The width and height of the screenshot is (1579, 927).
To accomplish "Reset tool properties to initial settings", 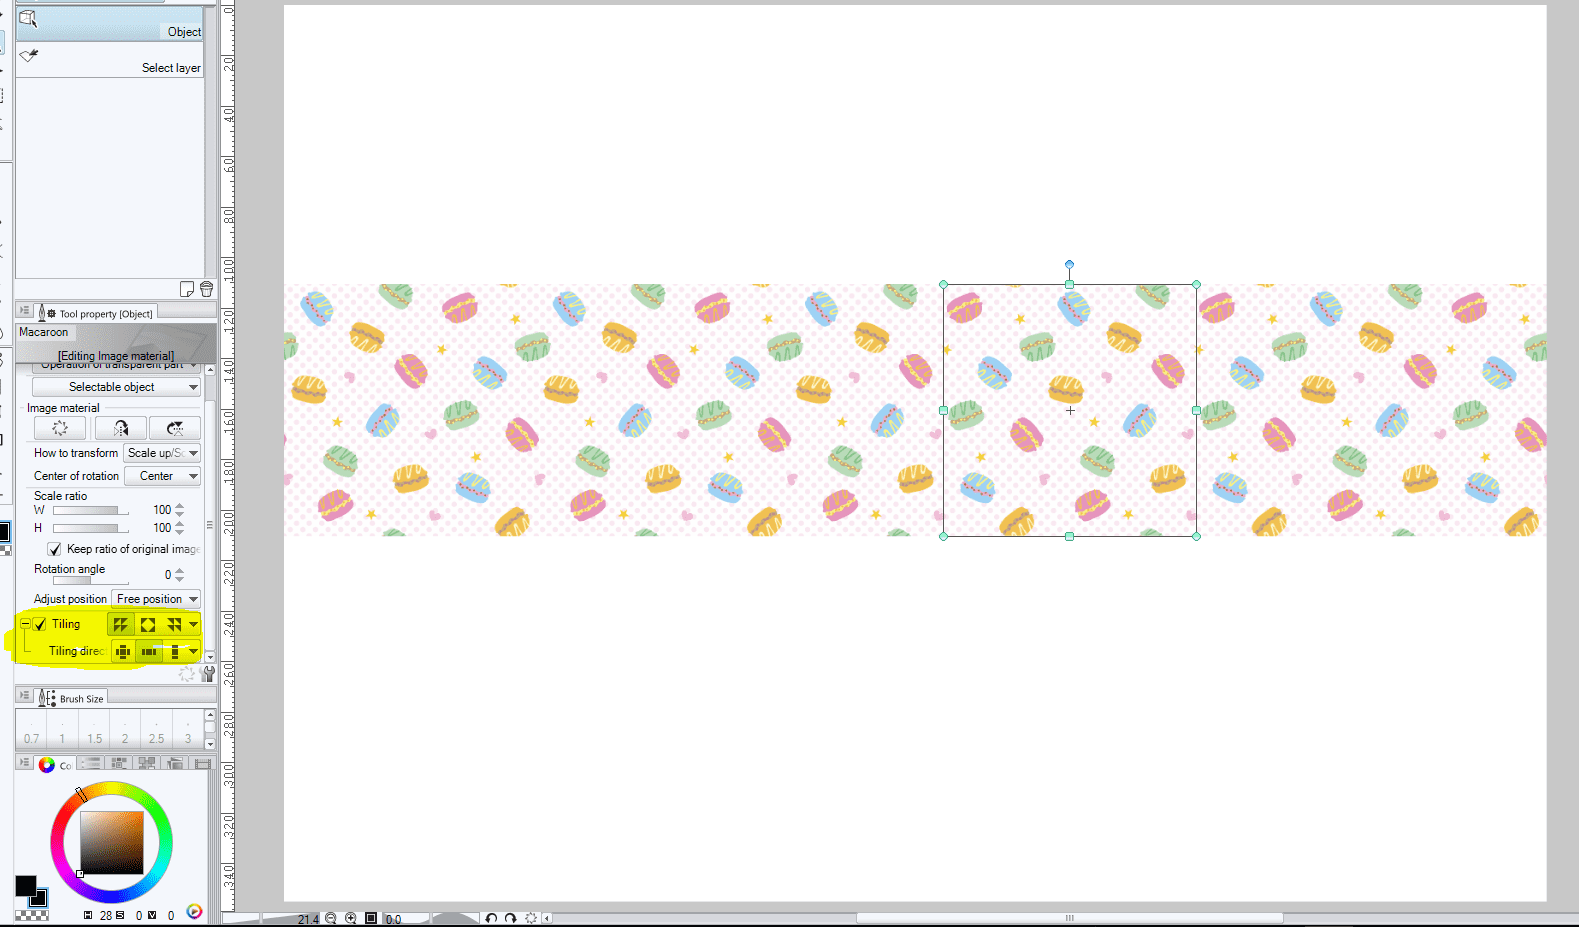I will coord(187,674).
